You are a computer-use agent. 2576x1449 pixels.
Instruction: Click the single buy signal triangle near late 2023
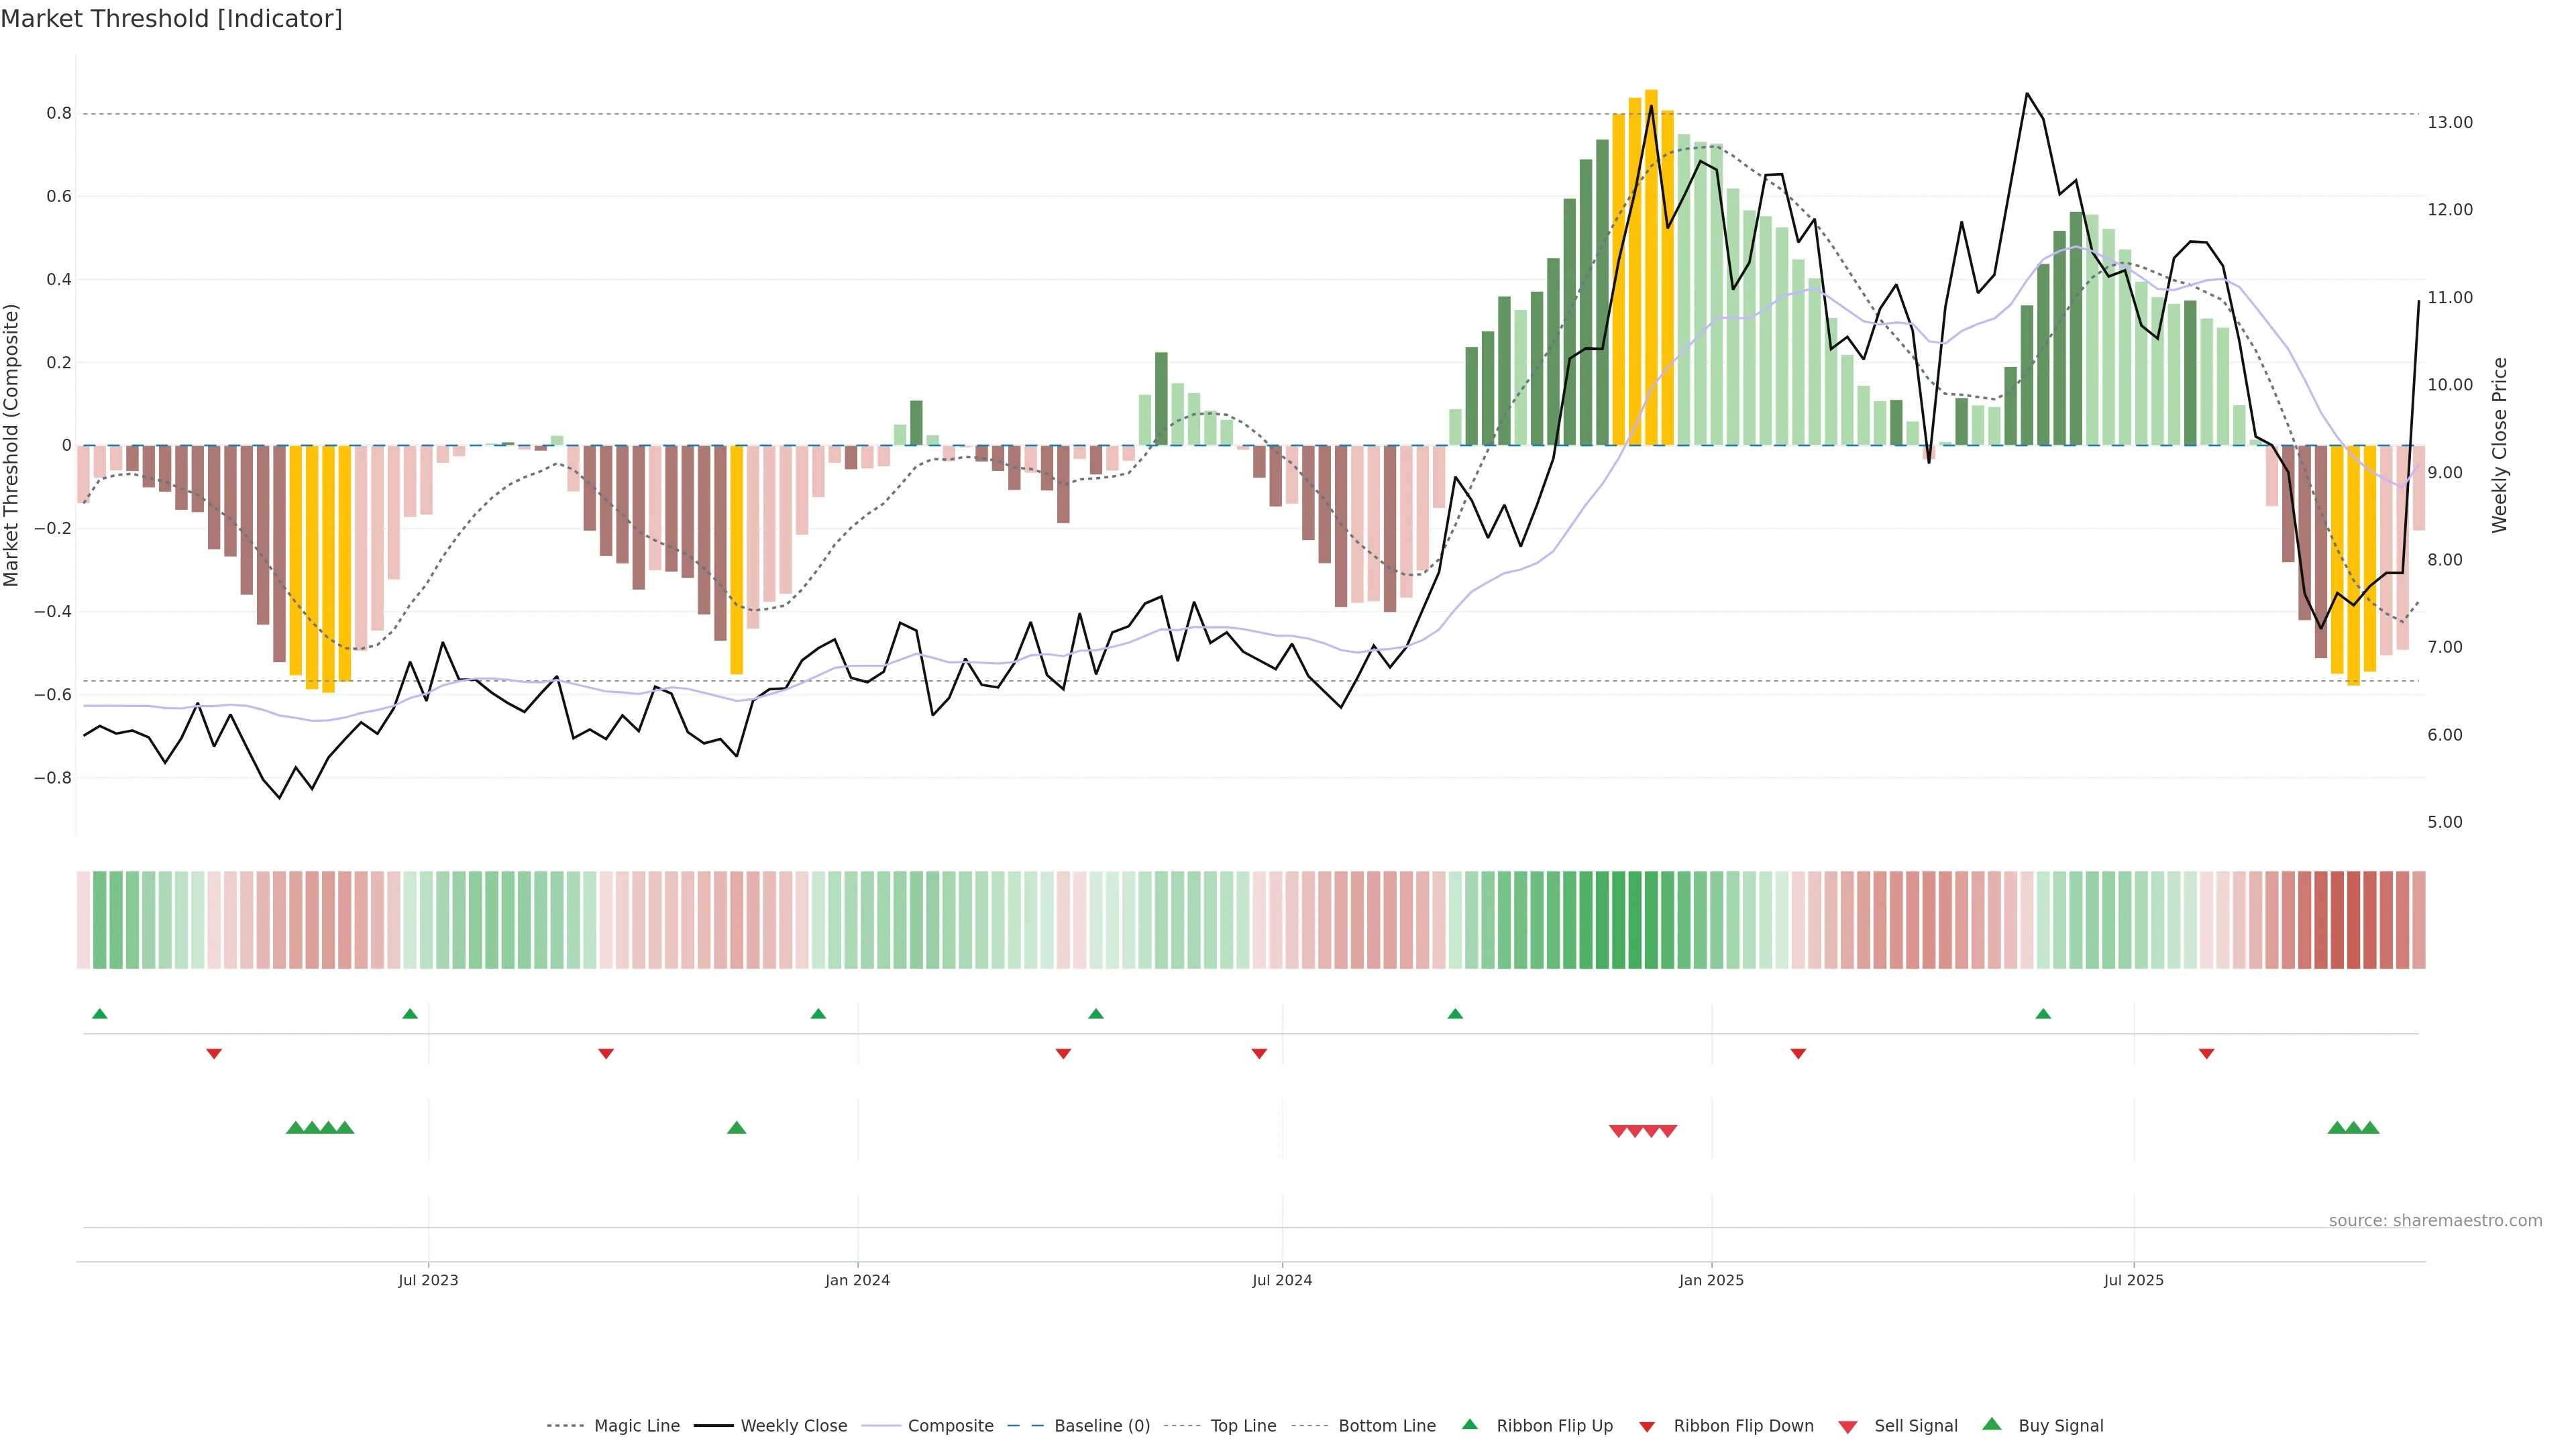click(x=737, y=1128)
